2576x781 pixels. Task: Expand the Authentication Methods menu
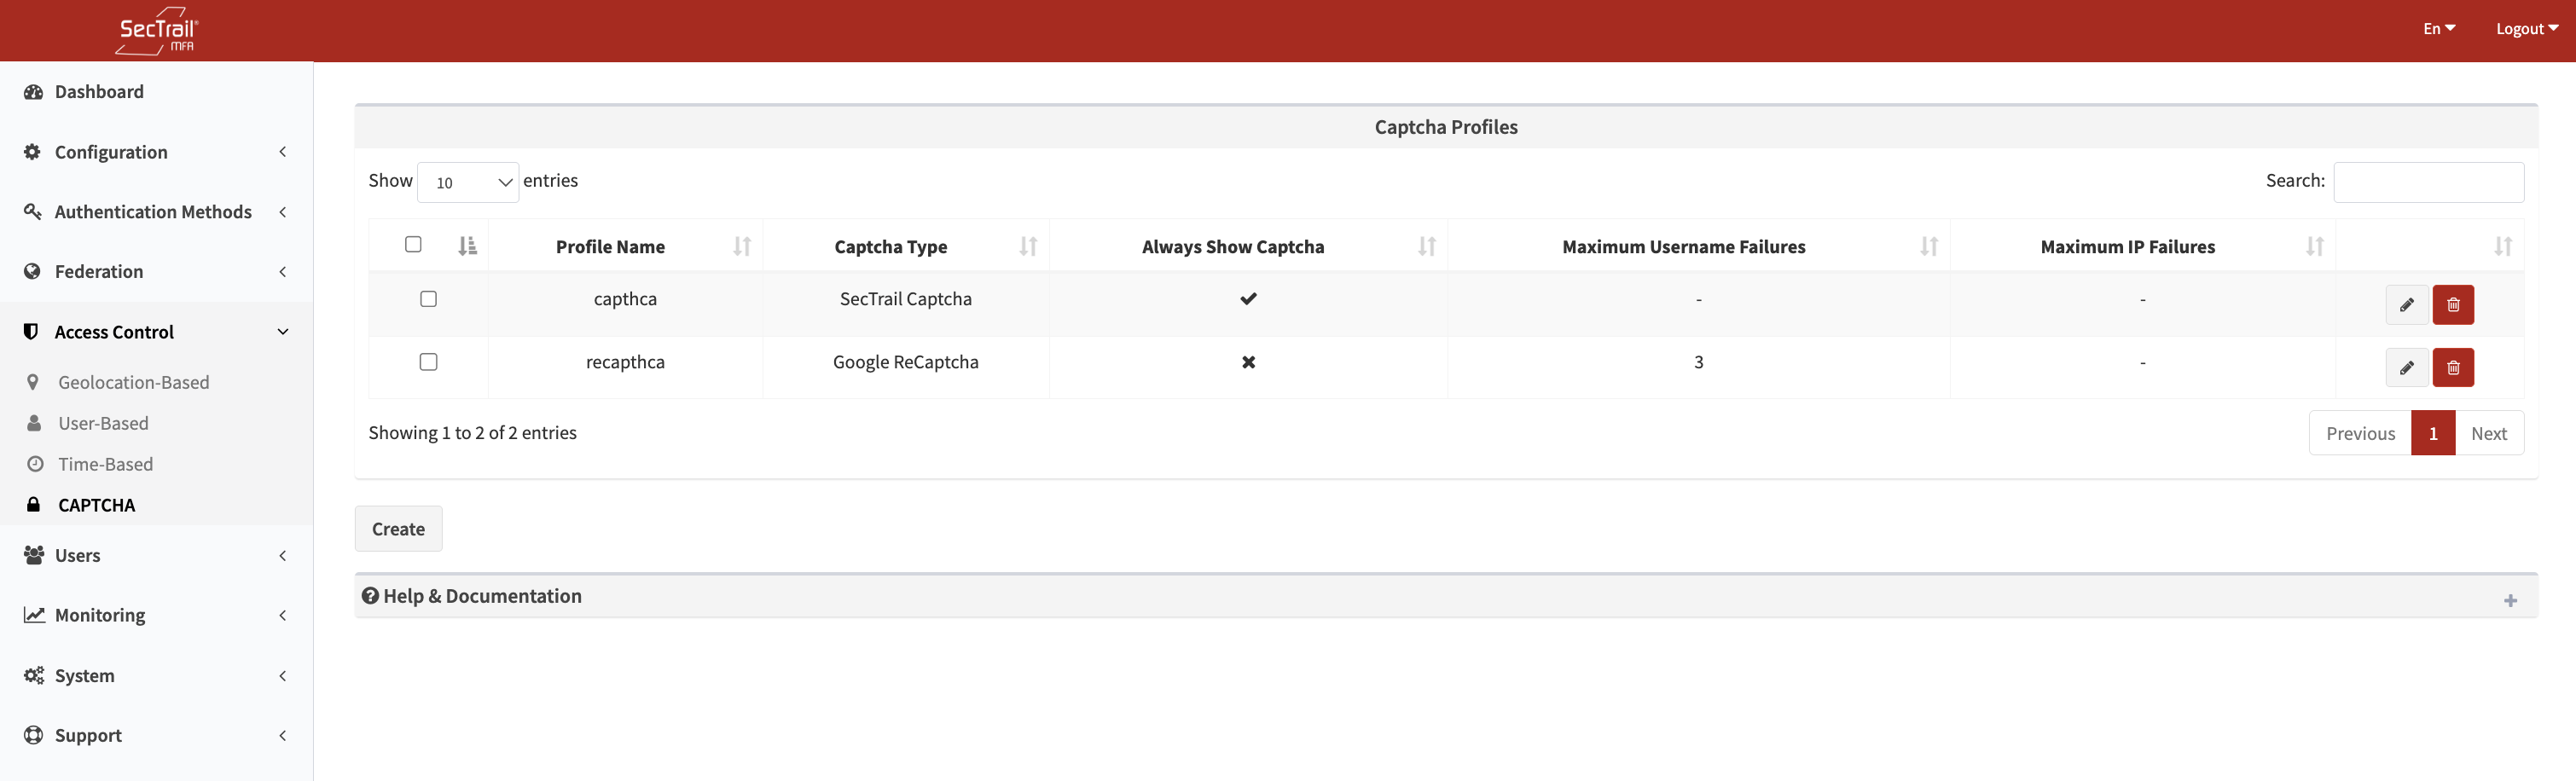153,212
